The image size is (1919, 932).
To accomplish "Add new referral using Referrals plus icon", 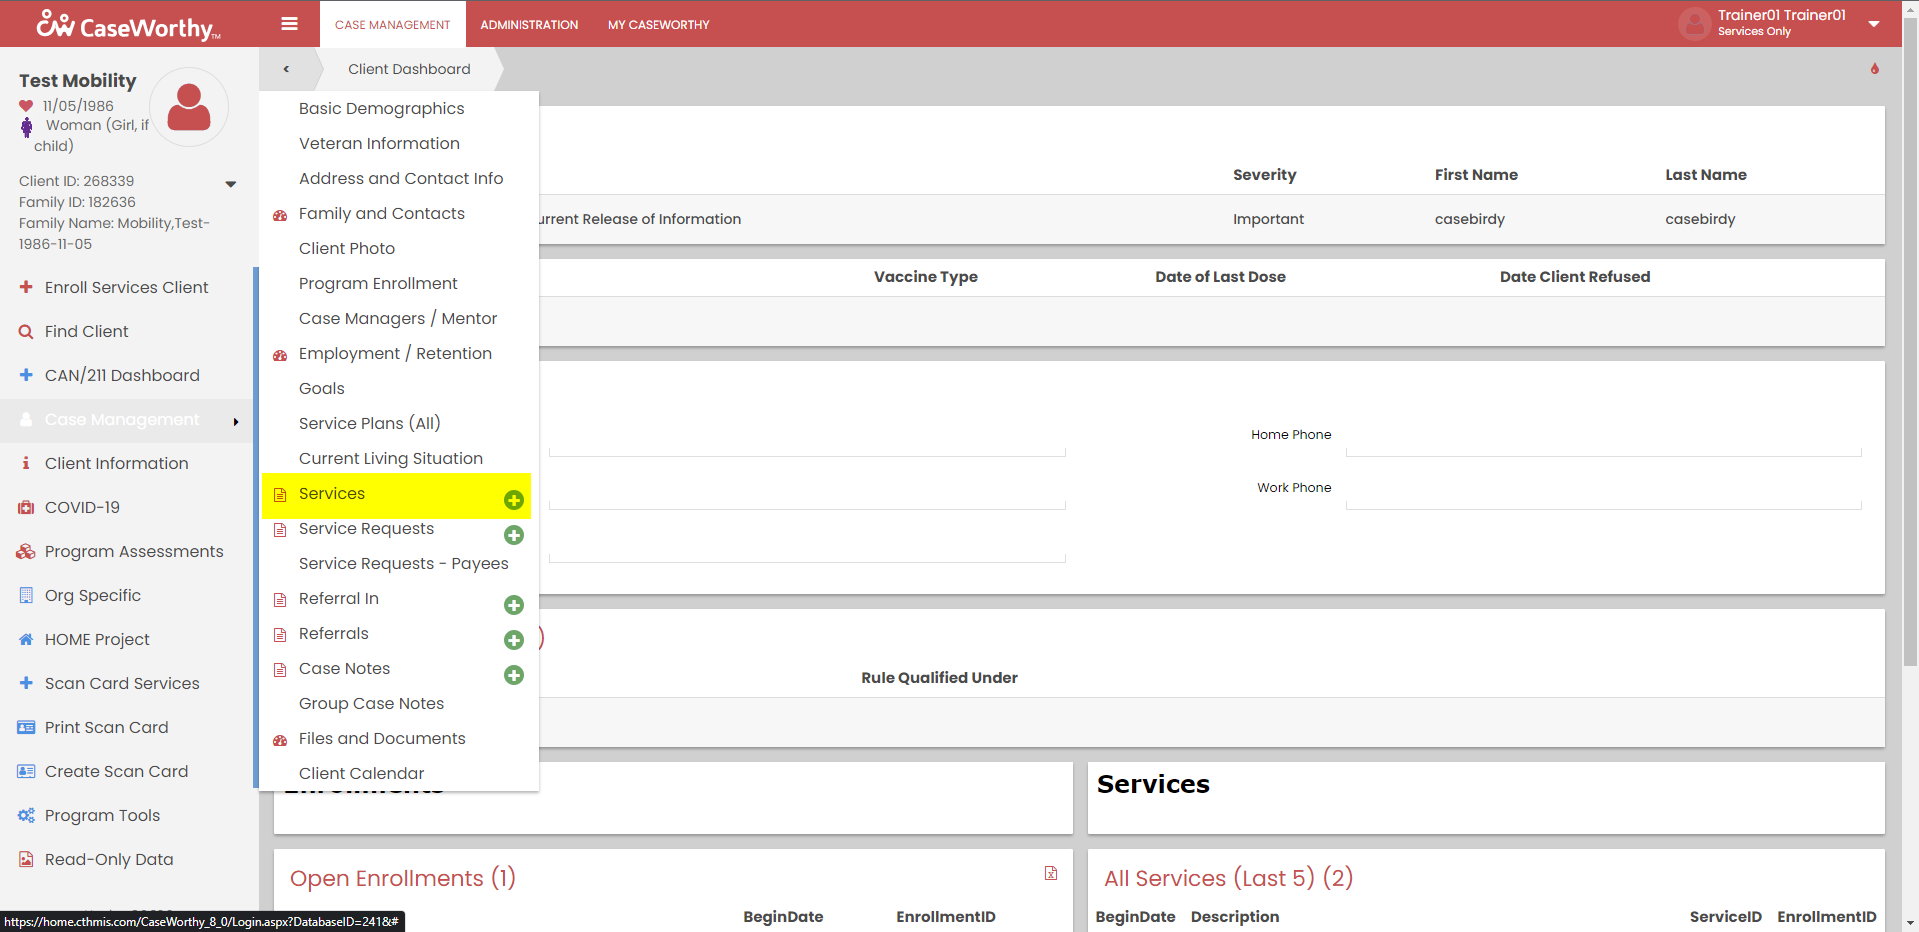I will 514,640.
